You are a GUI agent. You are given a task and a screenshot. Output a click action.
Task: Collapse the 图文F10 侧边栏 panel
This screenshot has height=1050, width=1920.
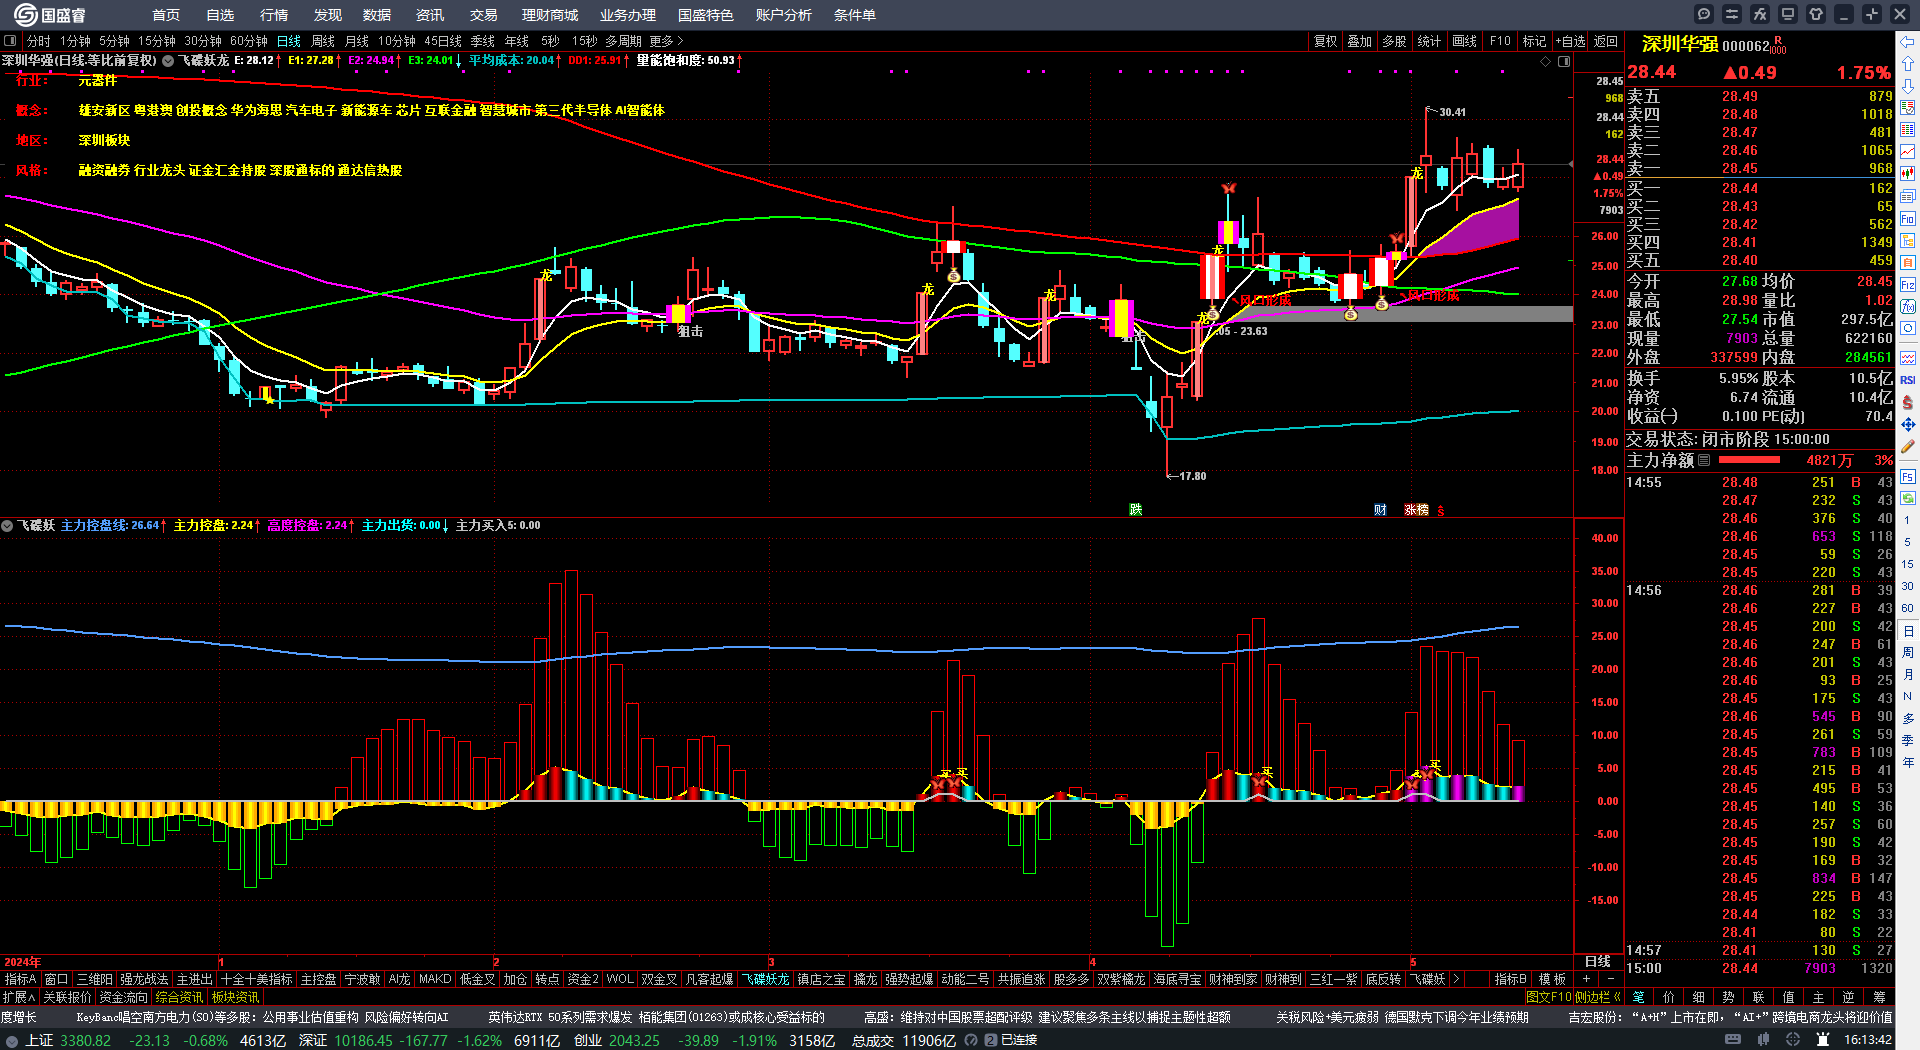click(1574, 997)
